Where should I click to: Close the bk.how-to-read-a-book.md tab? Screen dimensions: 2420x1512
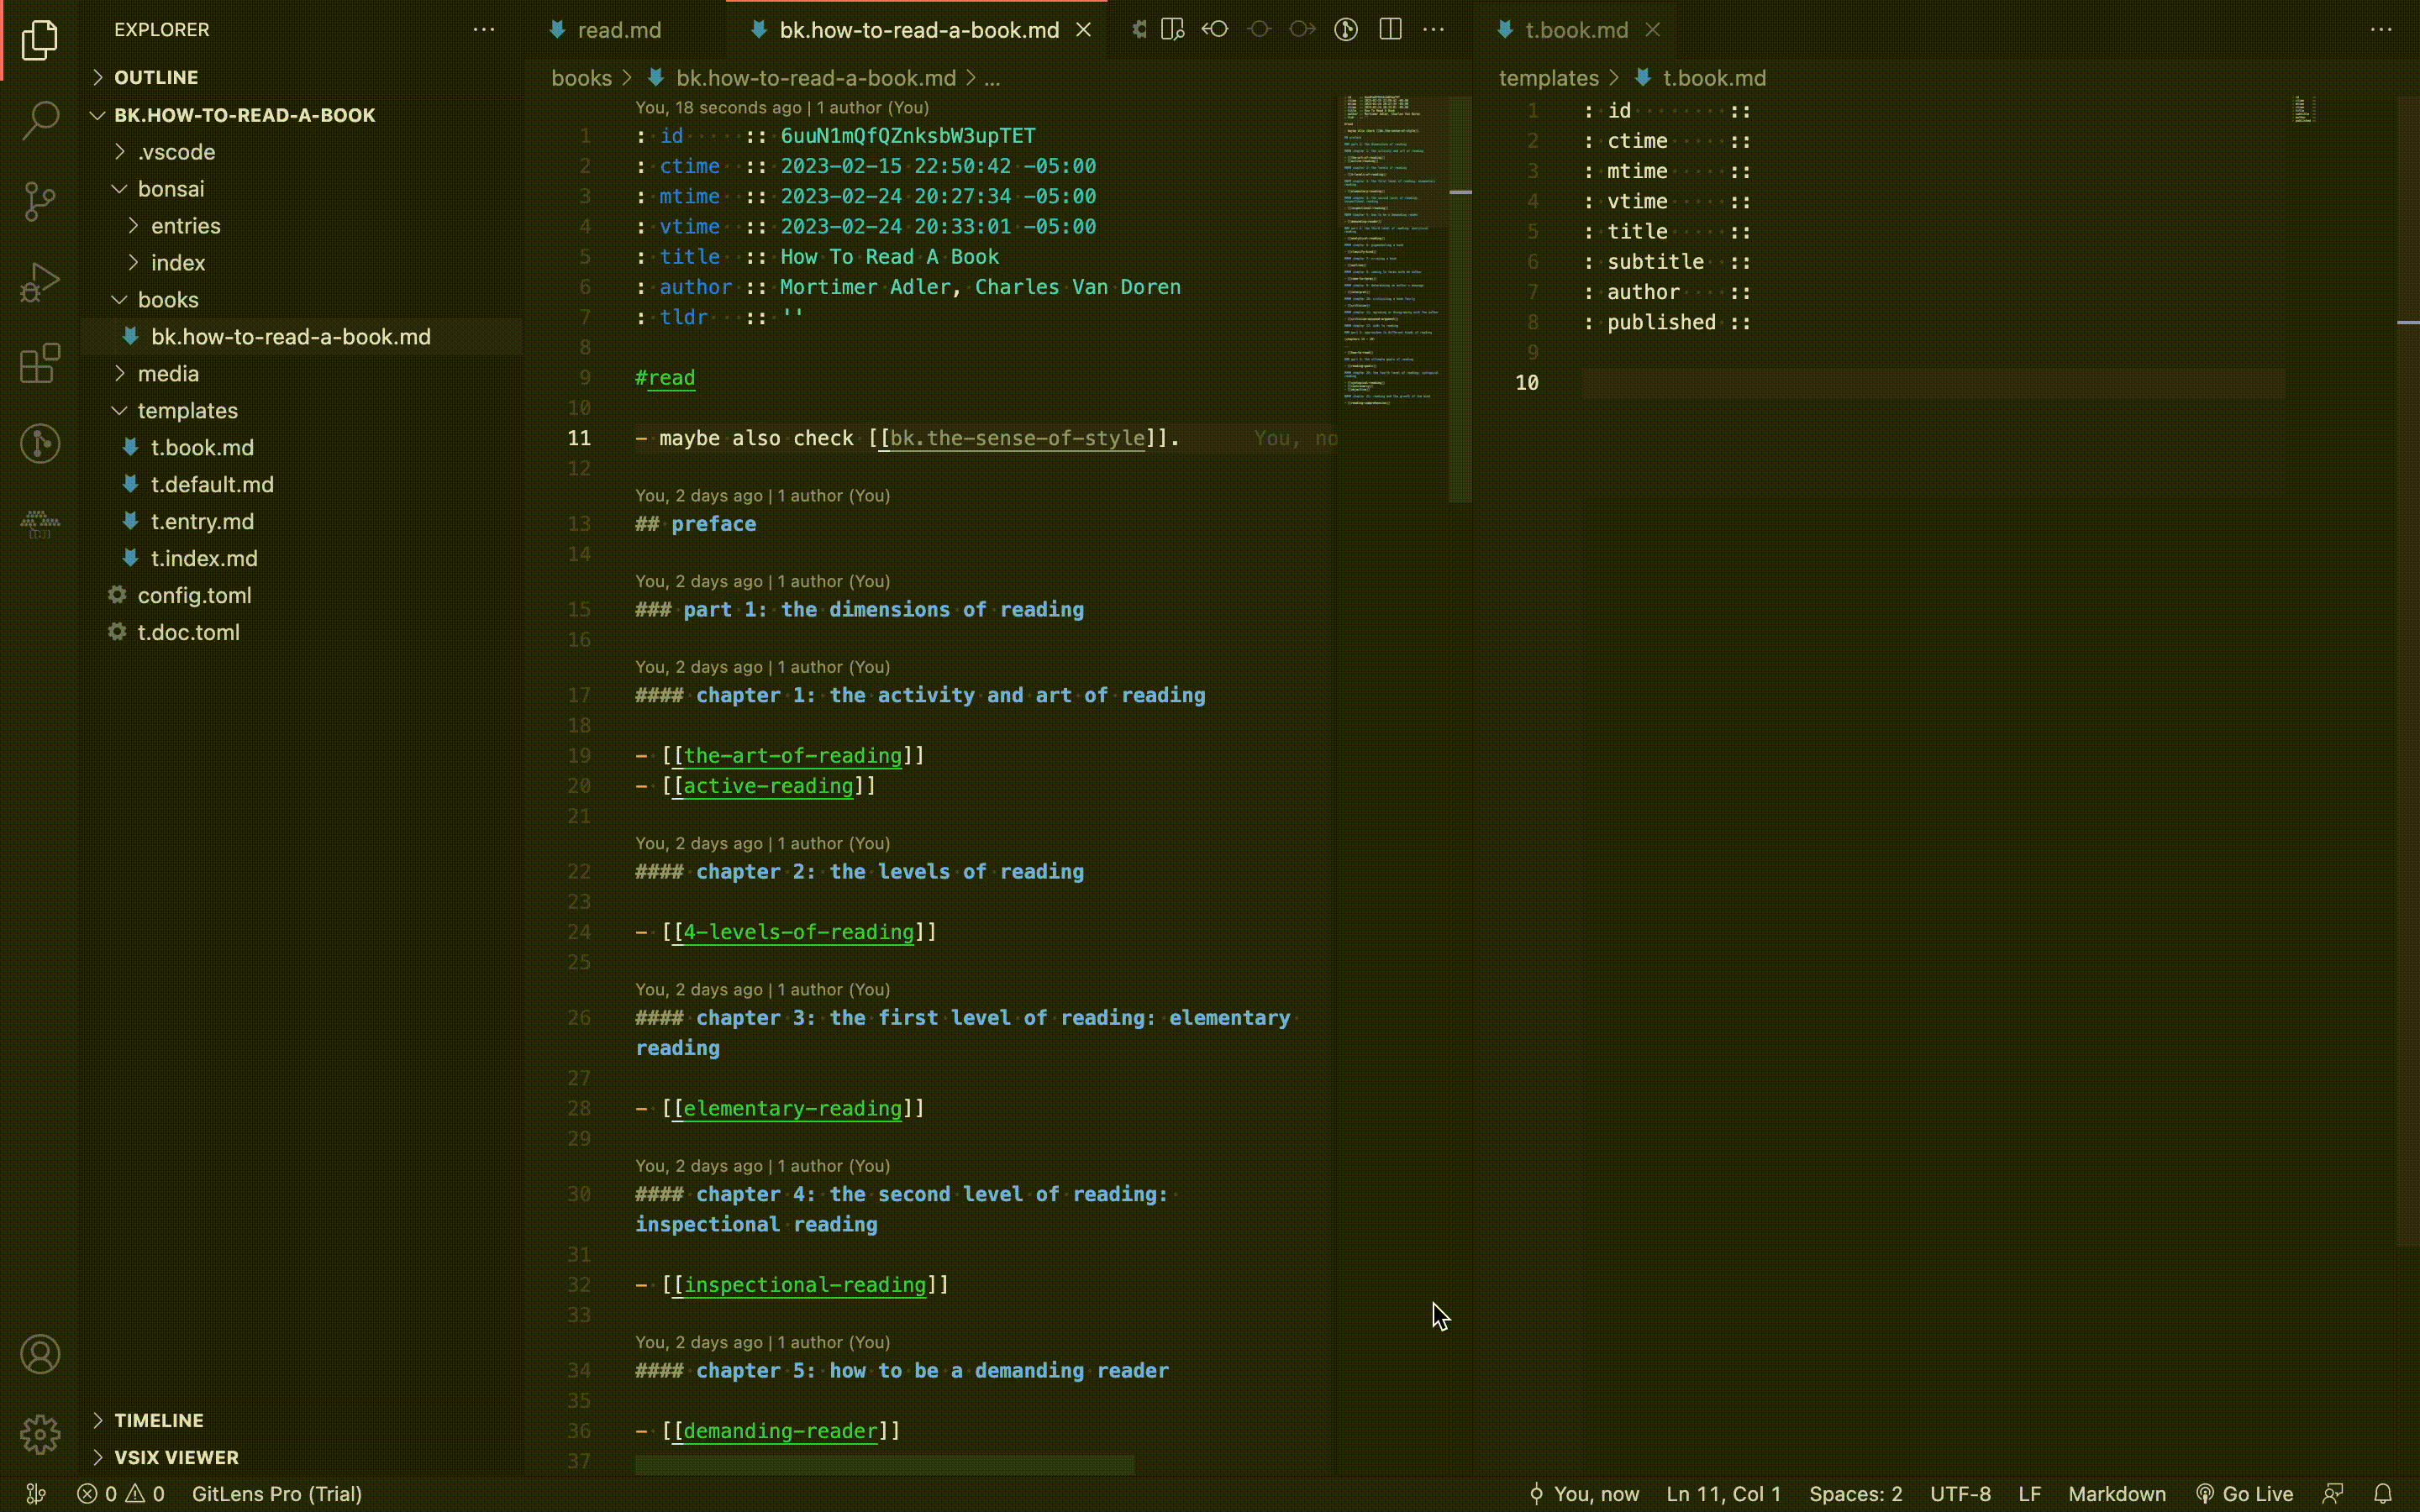[1083, 30]
